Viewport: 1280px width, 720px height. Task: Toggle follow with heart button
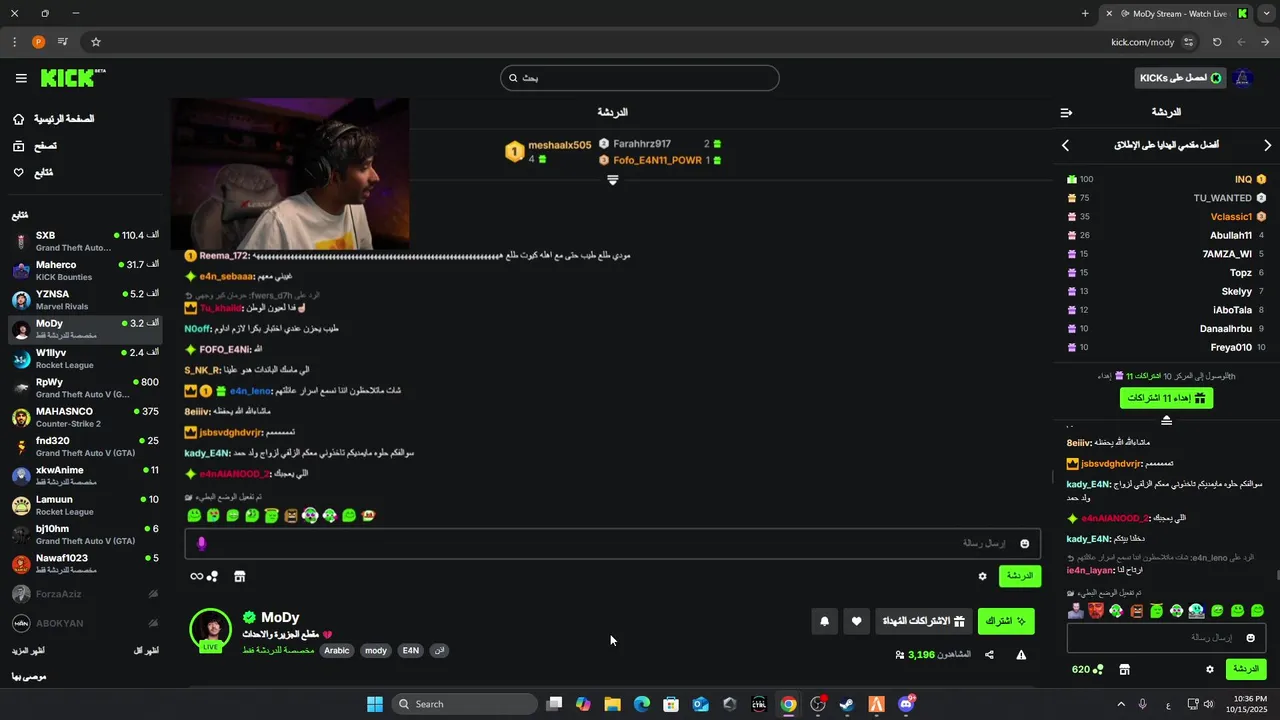click(856, 621)
